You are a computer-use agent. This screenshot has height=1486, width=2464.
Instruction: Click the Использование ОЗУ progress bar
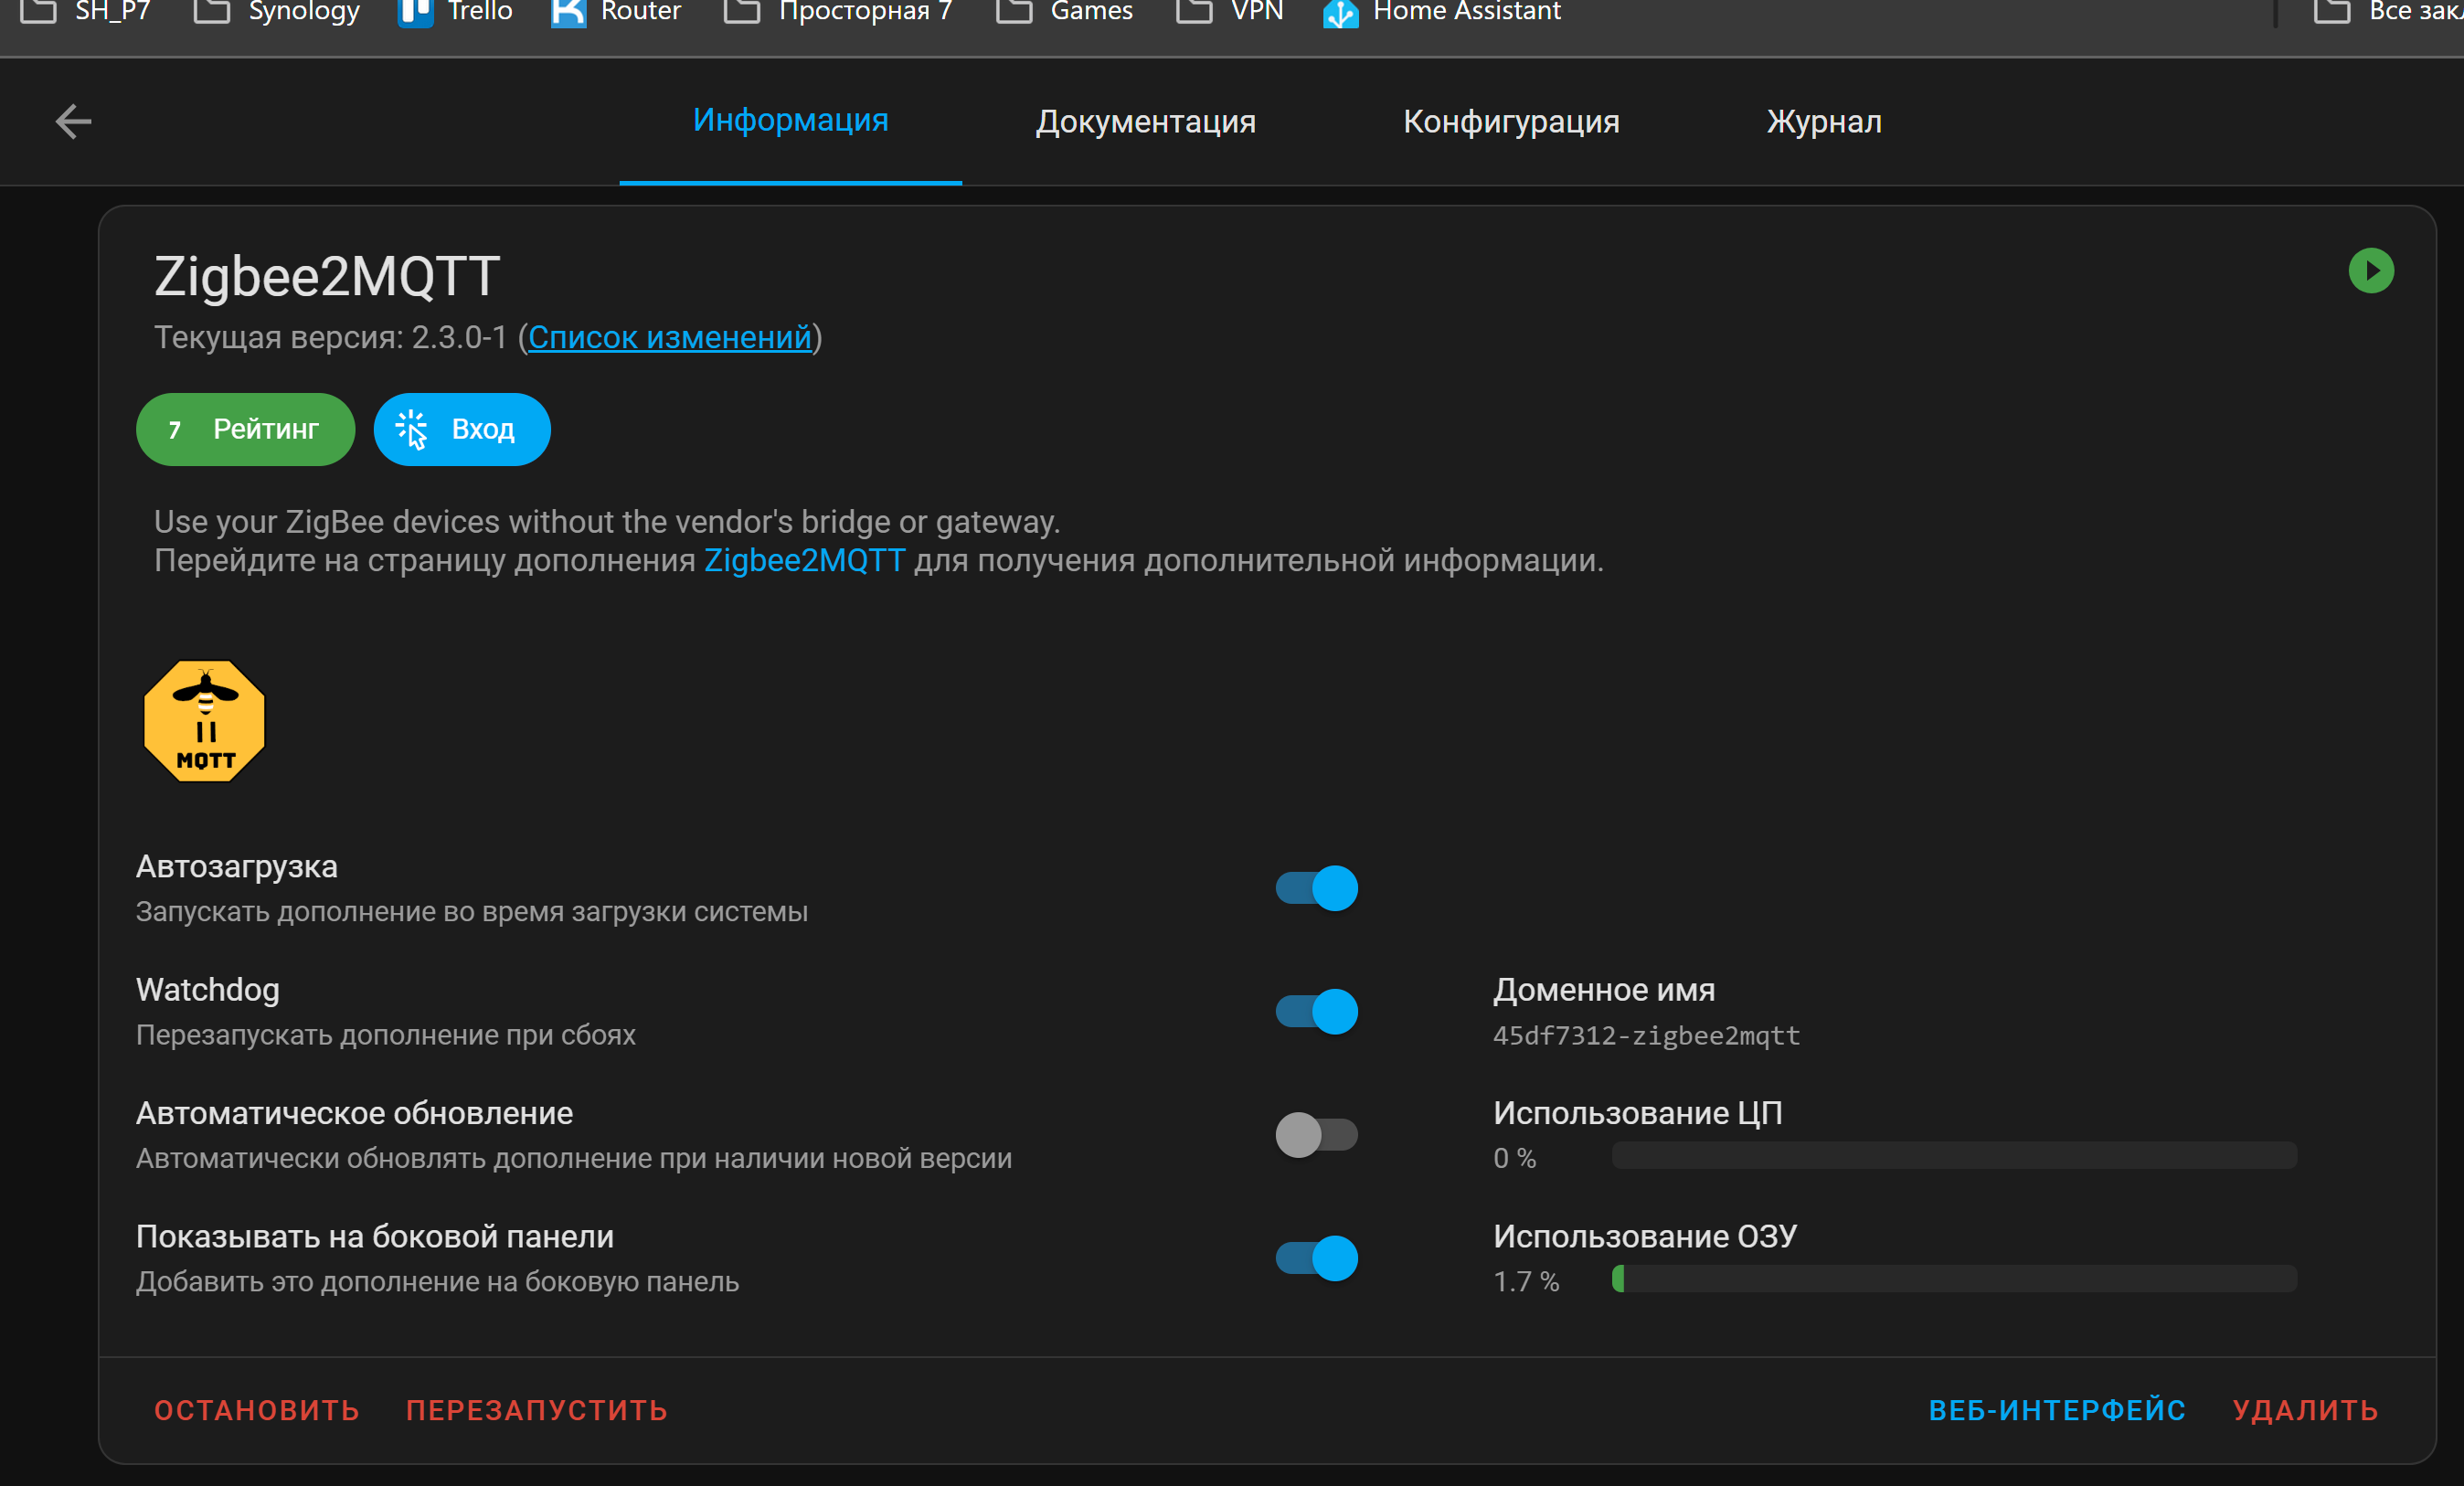point(1954,1279)
